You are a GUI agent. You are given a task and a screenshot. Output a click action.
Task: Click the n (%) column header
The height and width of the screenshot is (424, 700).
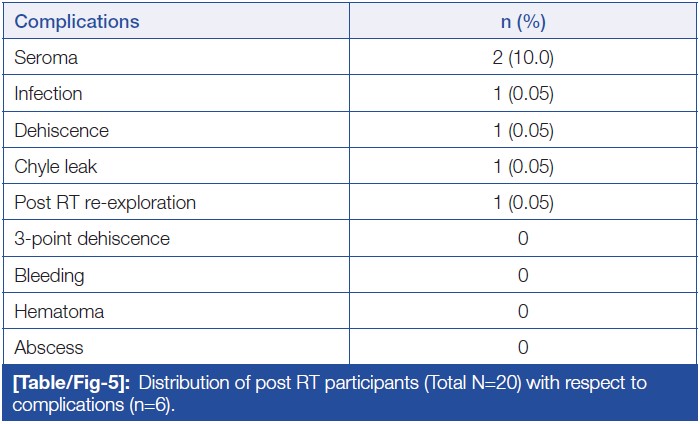pyautogui.click(x=523, y=21)
